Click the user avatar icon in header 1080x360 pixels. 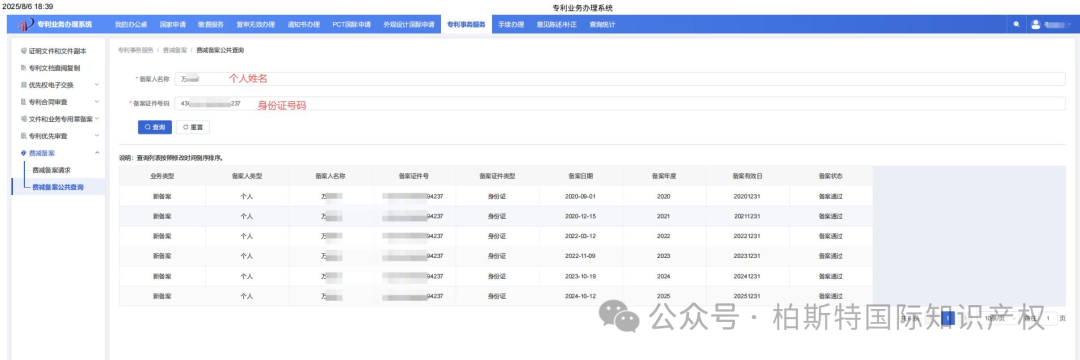coord(1035,24)
